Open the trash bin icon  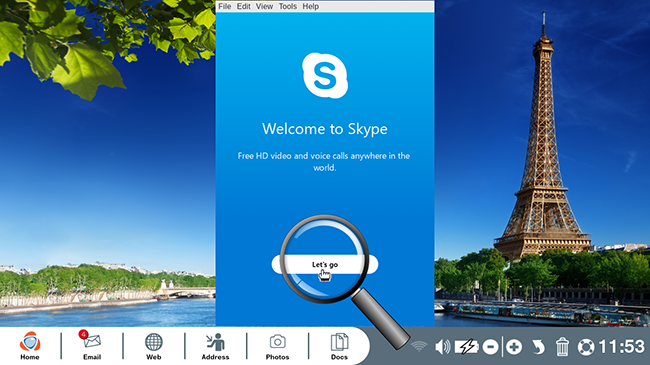pos(562,346)
